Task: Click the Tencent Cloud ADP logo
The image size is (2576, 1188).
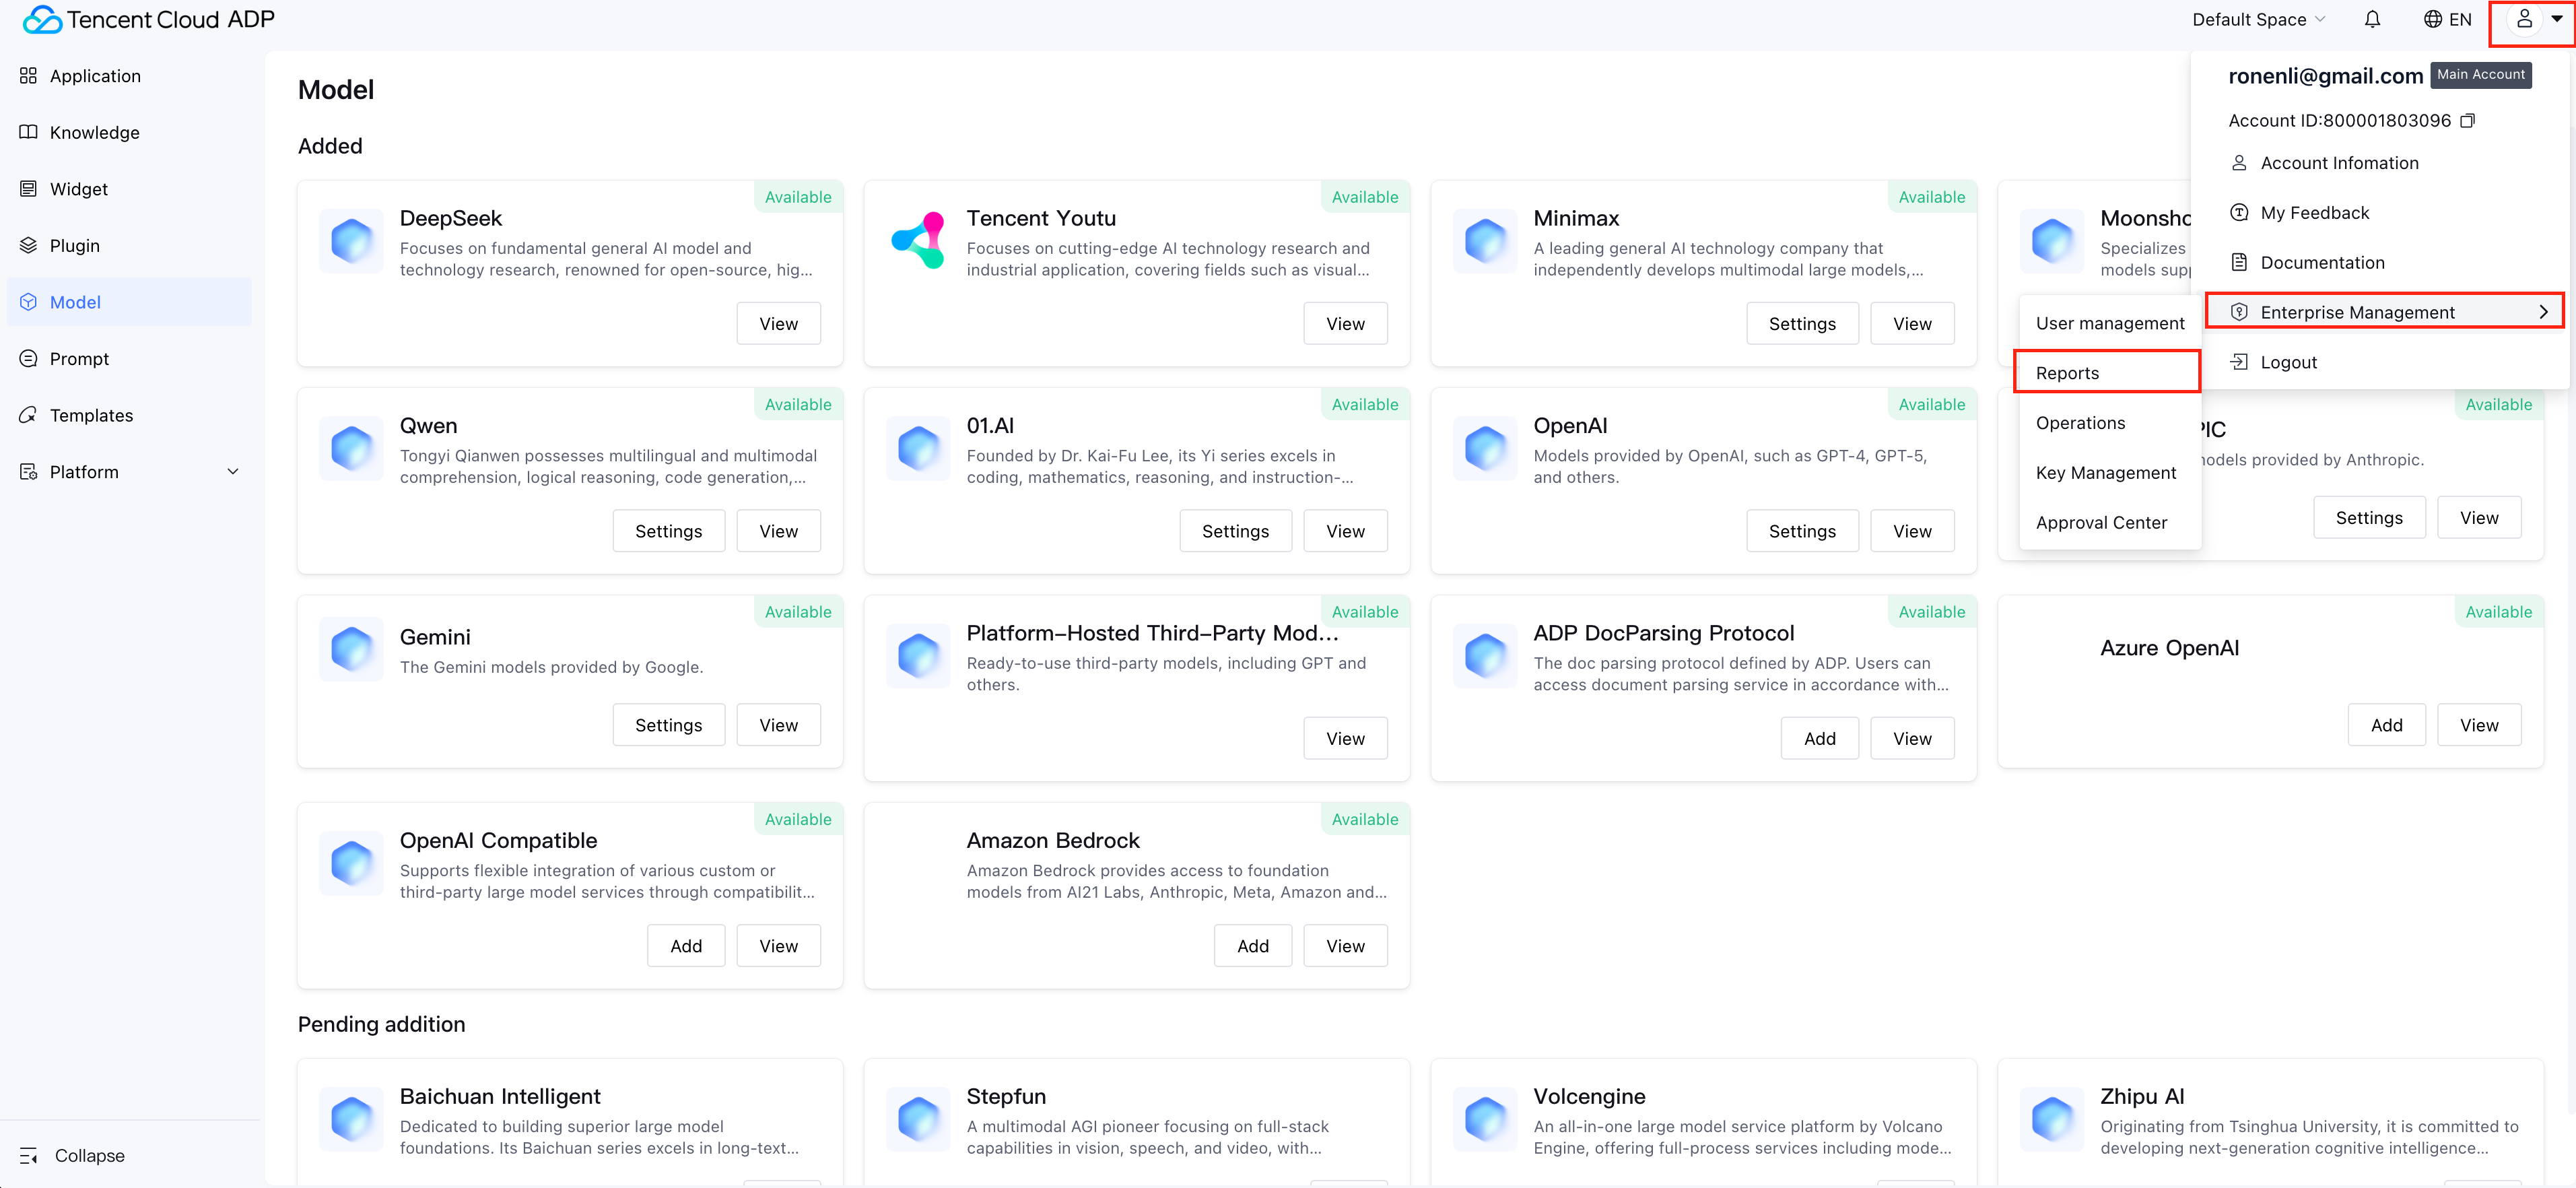Action: pyautogui.click(x=148, y=20)
